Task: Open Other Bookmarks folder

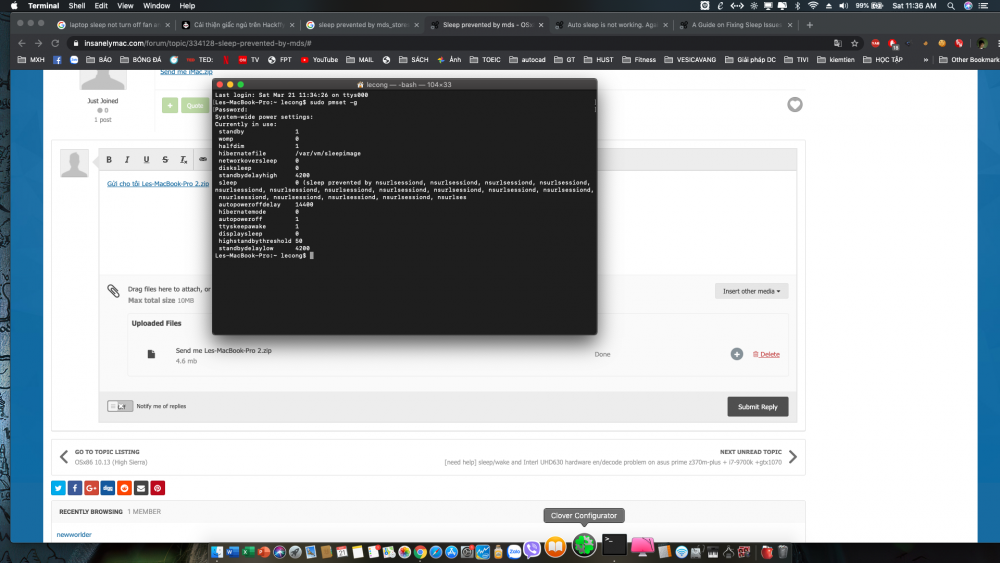Action: (x=969, y=60)
